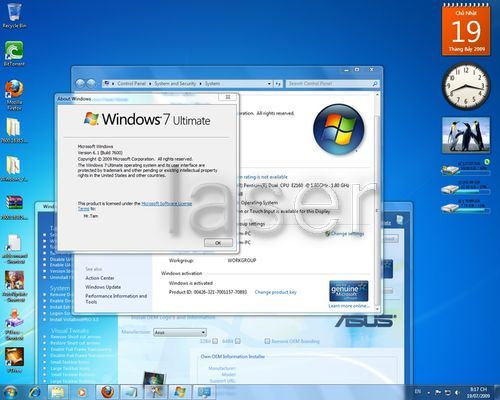The image size is (500, 400).
Task: Click Windows is activated text
Action: tap(191, 283)
